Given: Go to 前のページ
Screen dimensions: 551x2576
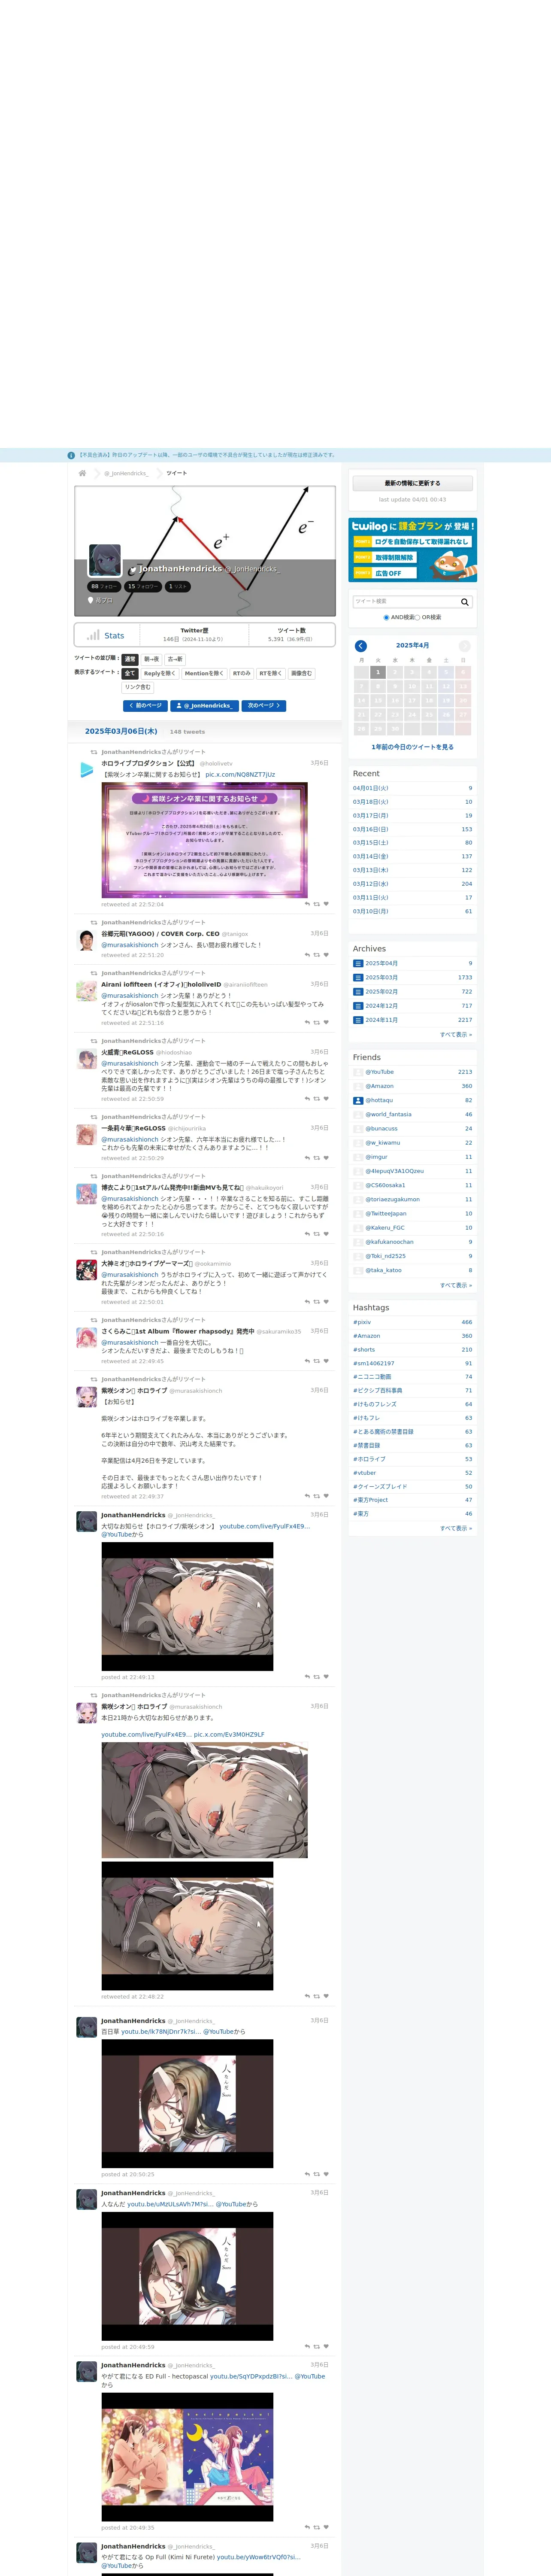Looking at the screenshot, I should click(146, 706).
